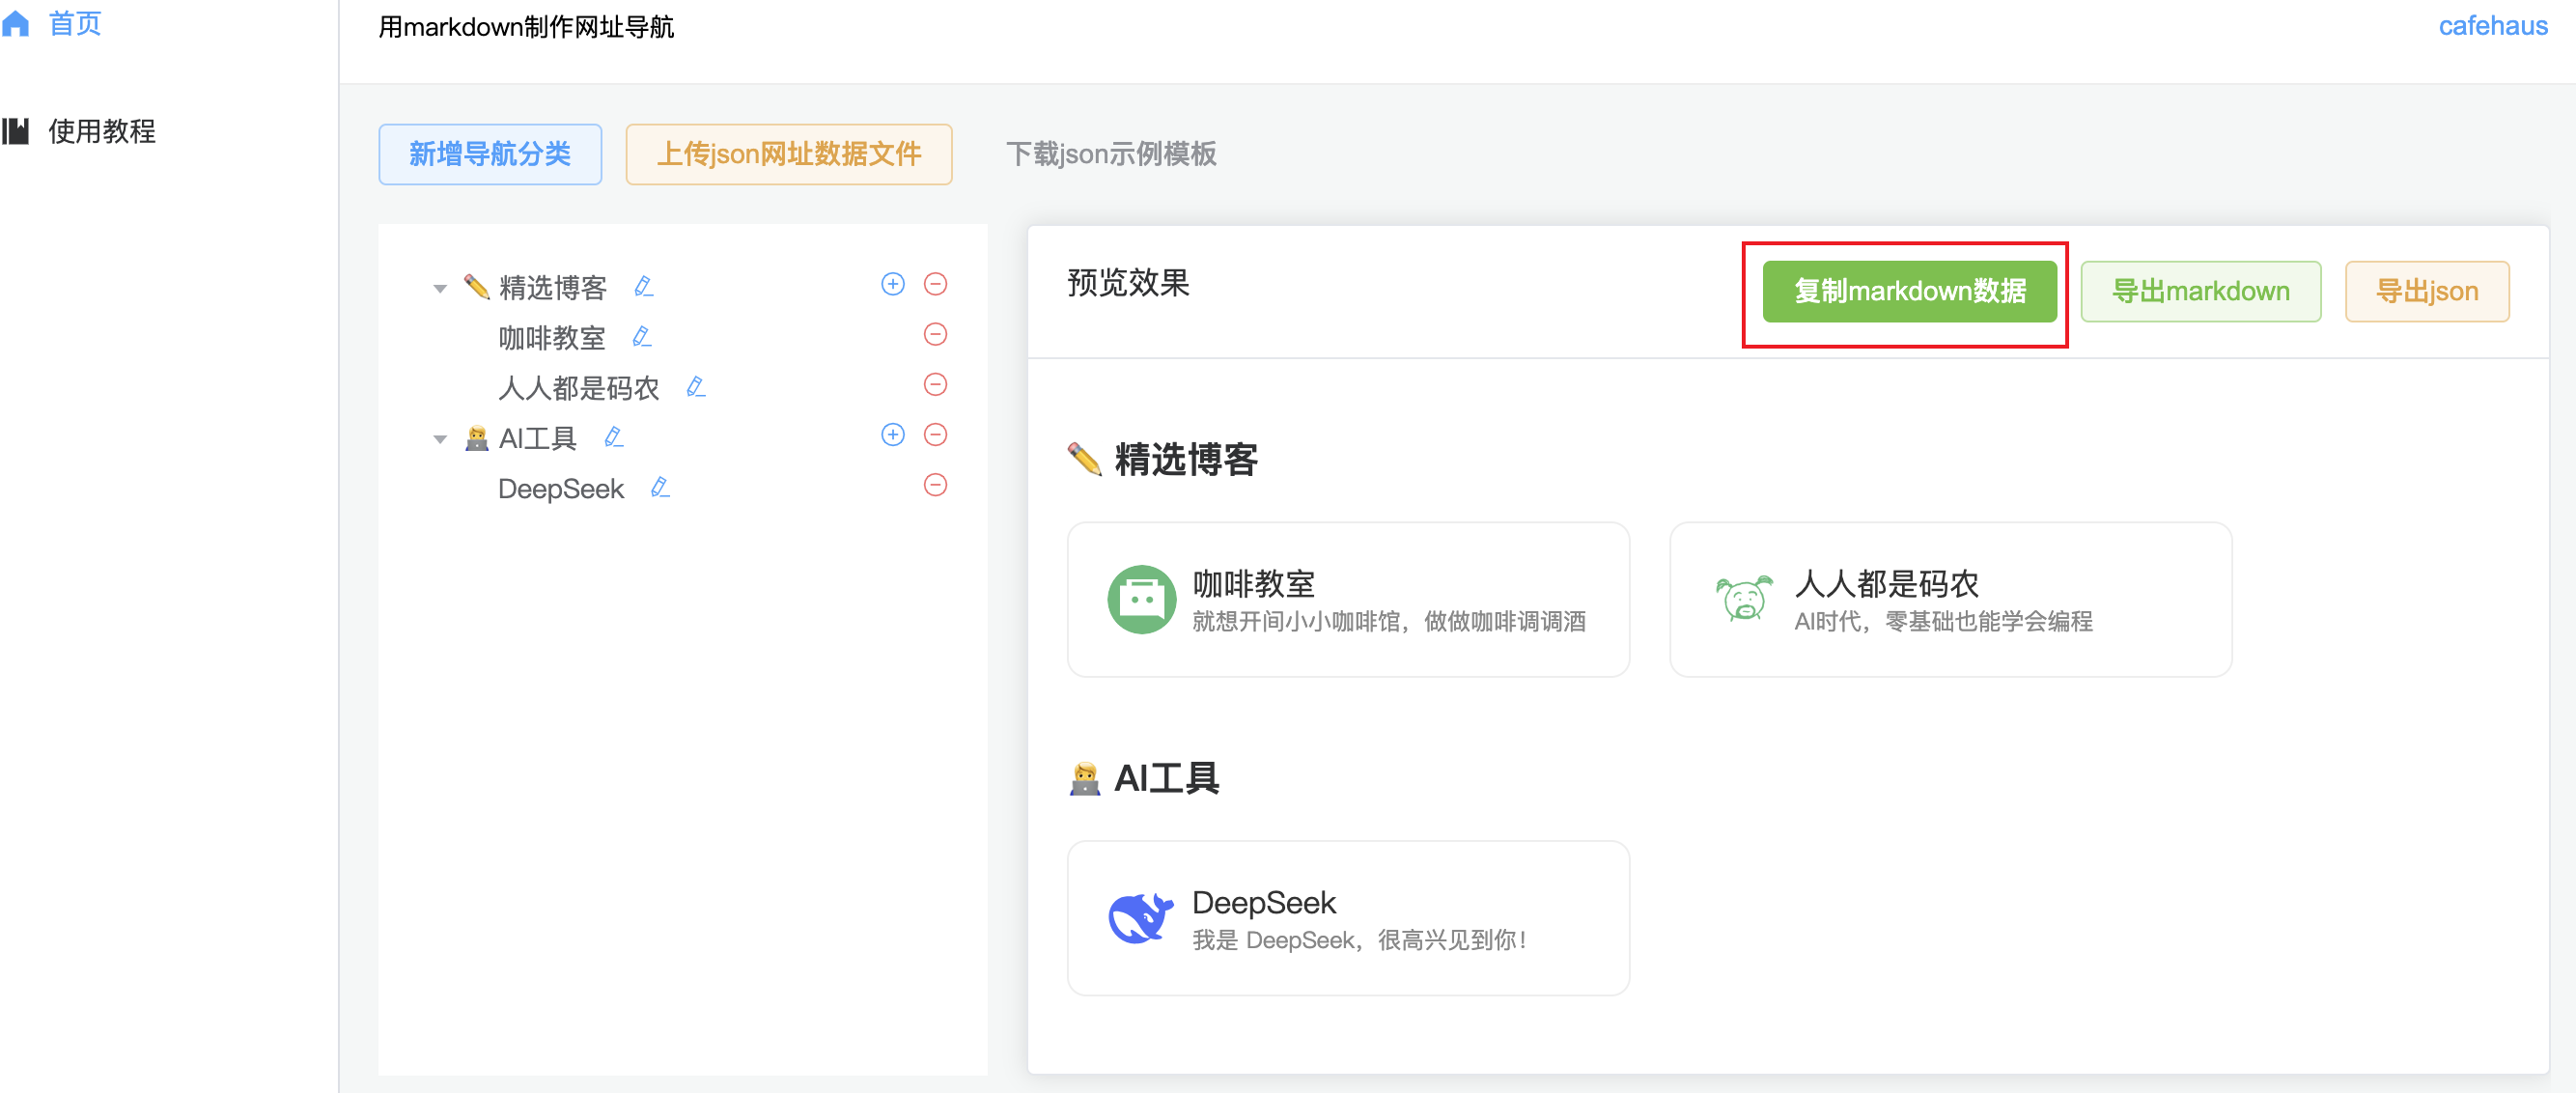Viewport: 2576px width, 1093px height.
Task: Click the pencil emoji beside 精选博客 heading
Action: point(1084,459)
